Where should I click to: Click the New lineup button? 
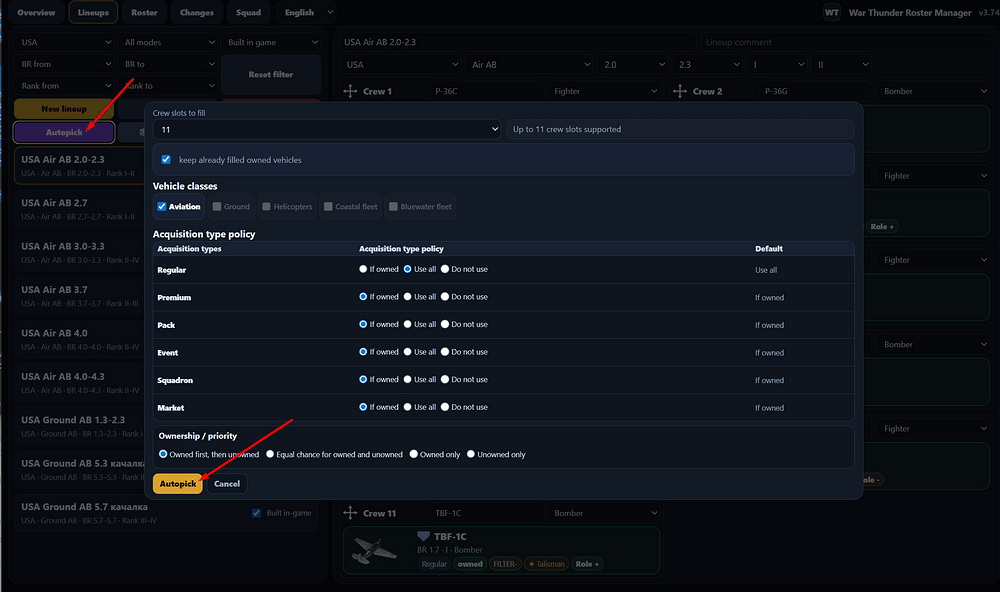point(64,109)
